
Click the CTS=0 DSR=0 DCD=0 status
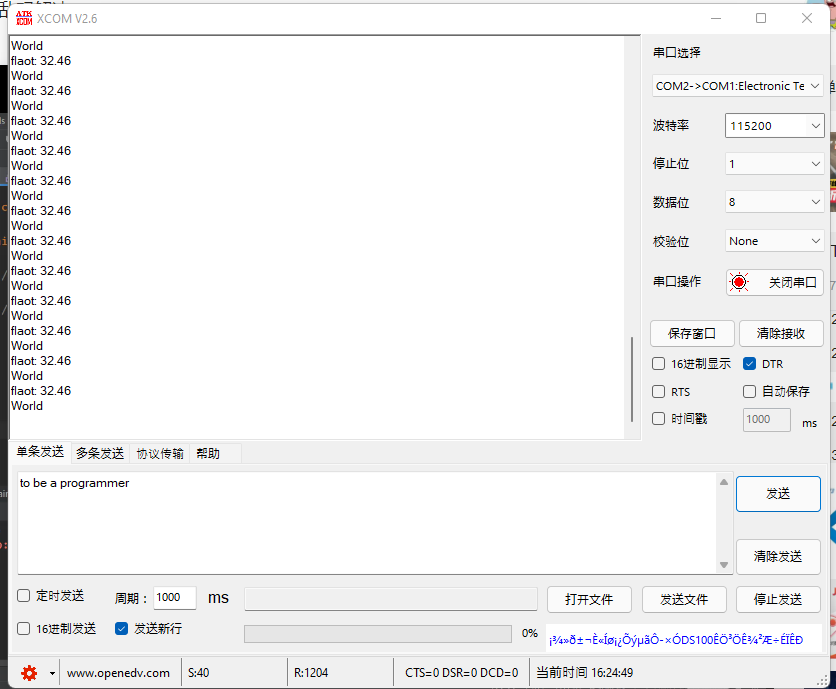462,673
